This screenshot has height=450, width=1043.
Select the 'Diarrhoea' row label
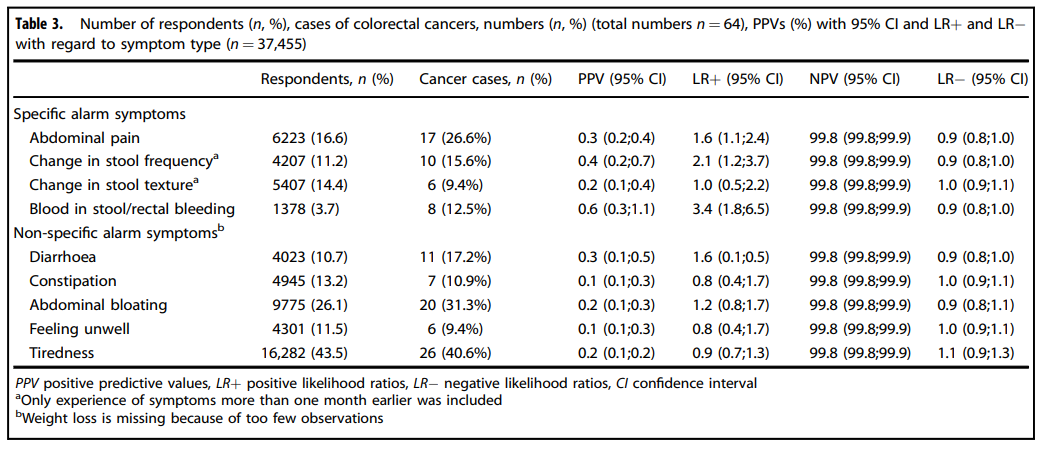pos(66,257)
